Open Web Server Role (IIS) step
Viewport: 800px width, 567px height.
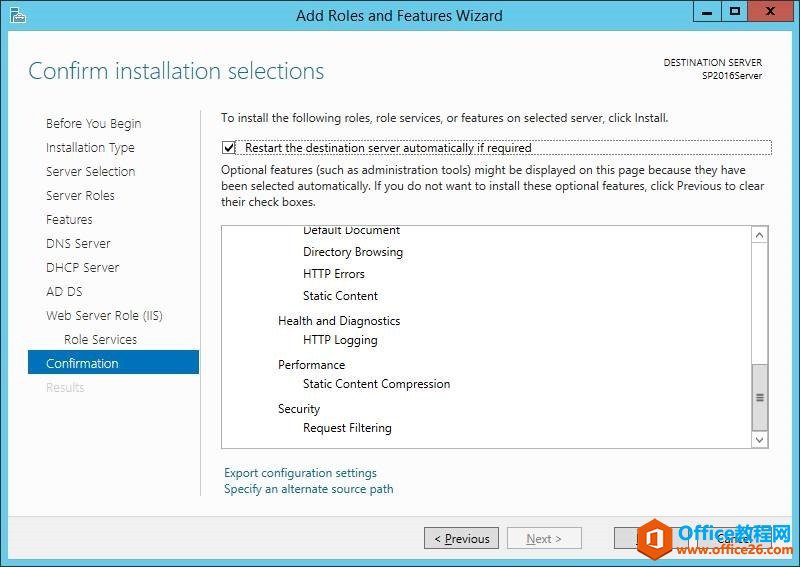[x=104, y=316]
